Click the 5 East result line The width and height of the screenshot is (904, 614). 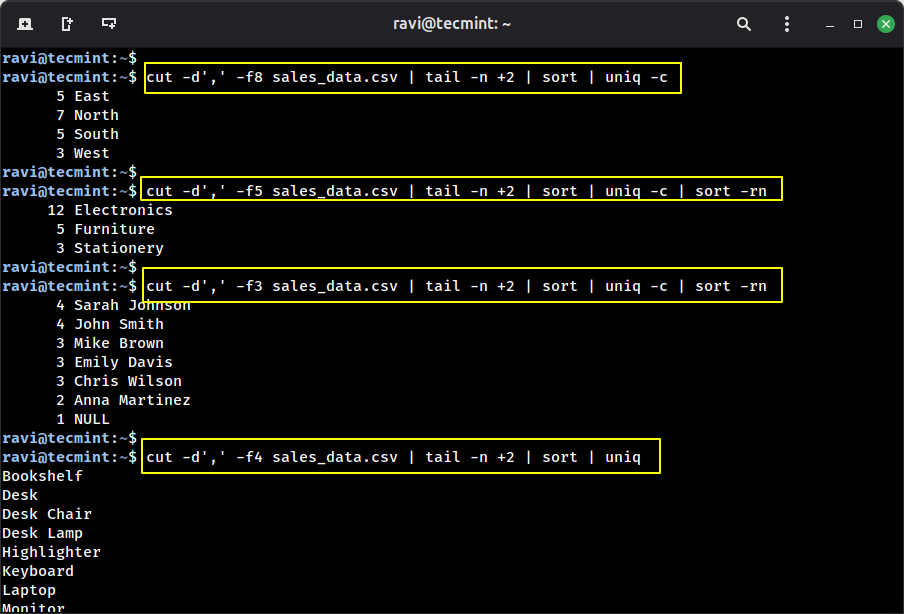[x=82, y=96]
